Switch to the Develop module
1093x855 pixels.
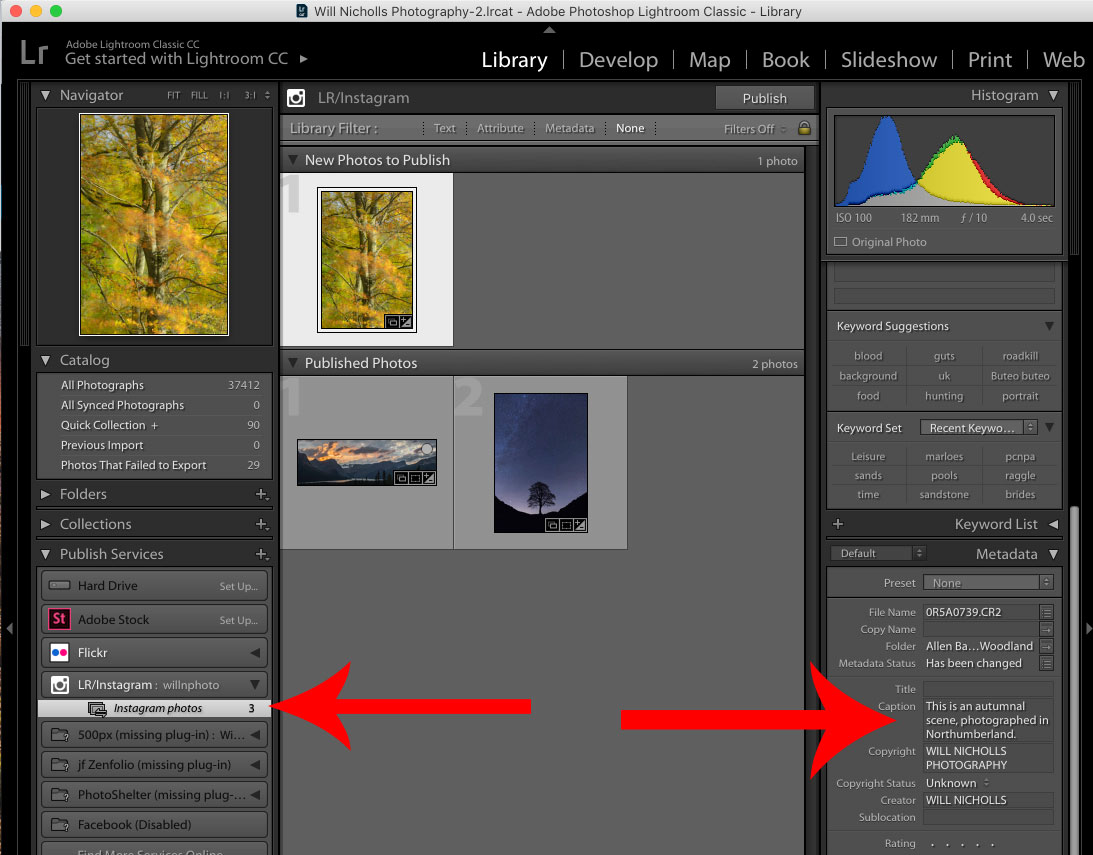(618, 60)
